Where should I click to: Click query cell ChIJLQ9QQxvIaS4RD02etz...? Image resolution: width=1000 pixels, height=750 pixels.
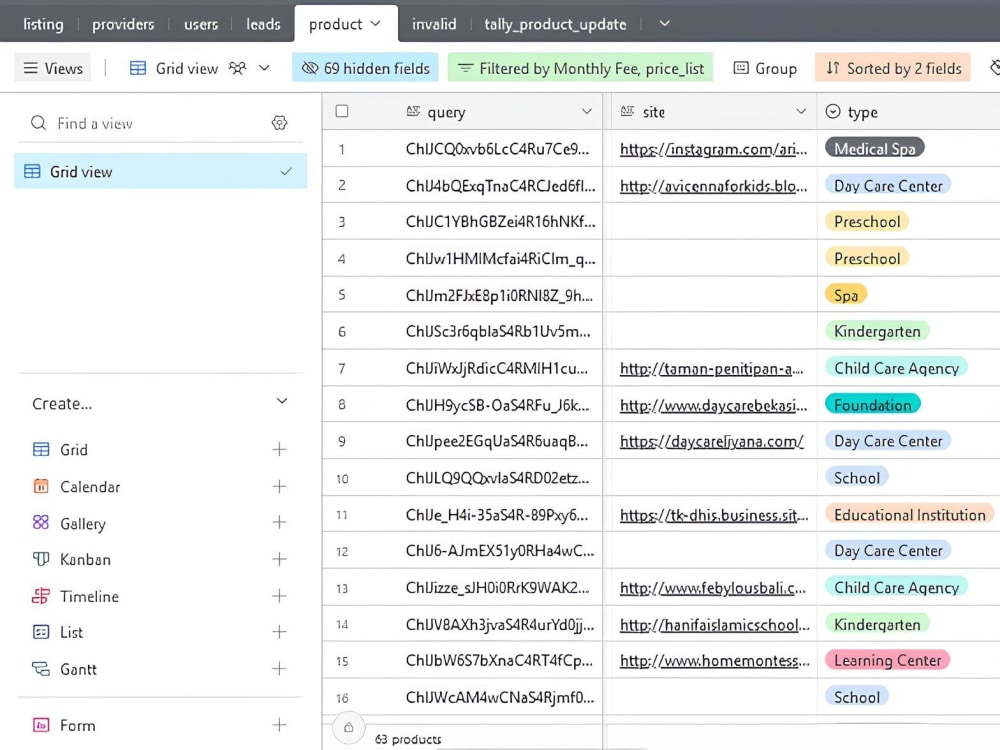497,478
